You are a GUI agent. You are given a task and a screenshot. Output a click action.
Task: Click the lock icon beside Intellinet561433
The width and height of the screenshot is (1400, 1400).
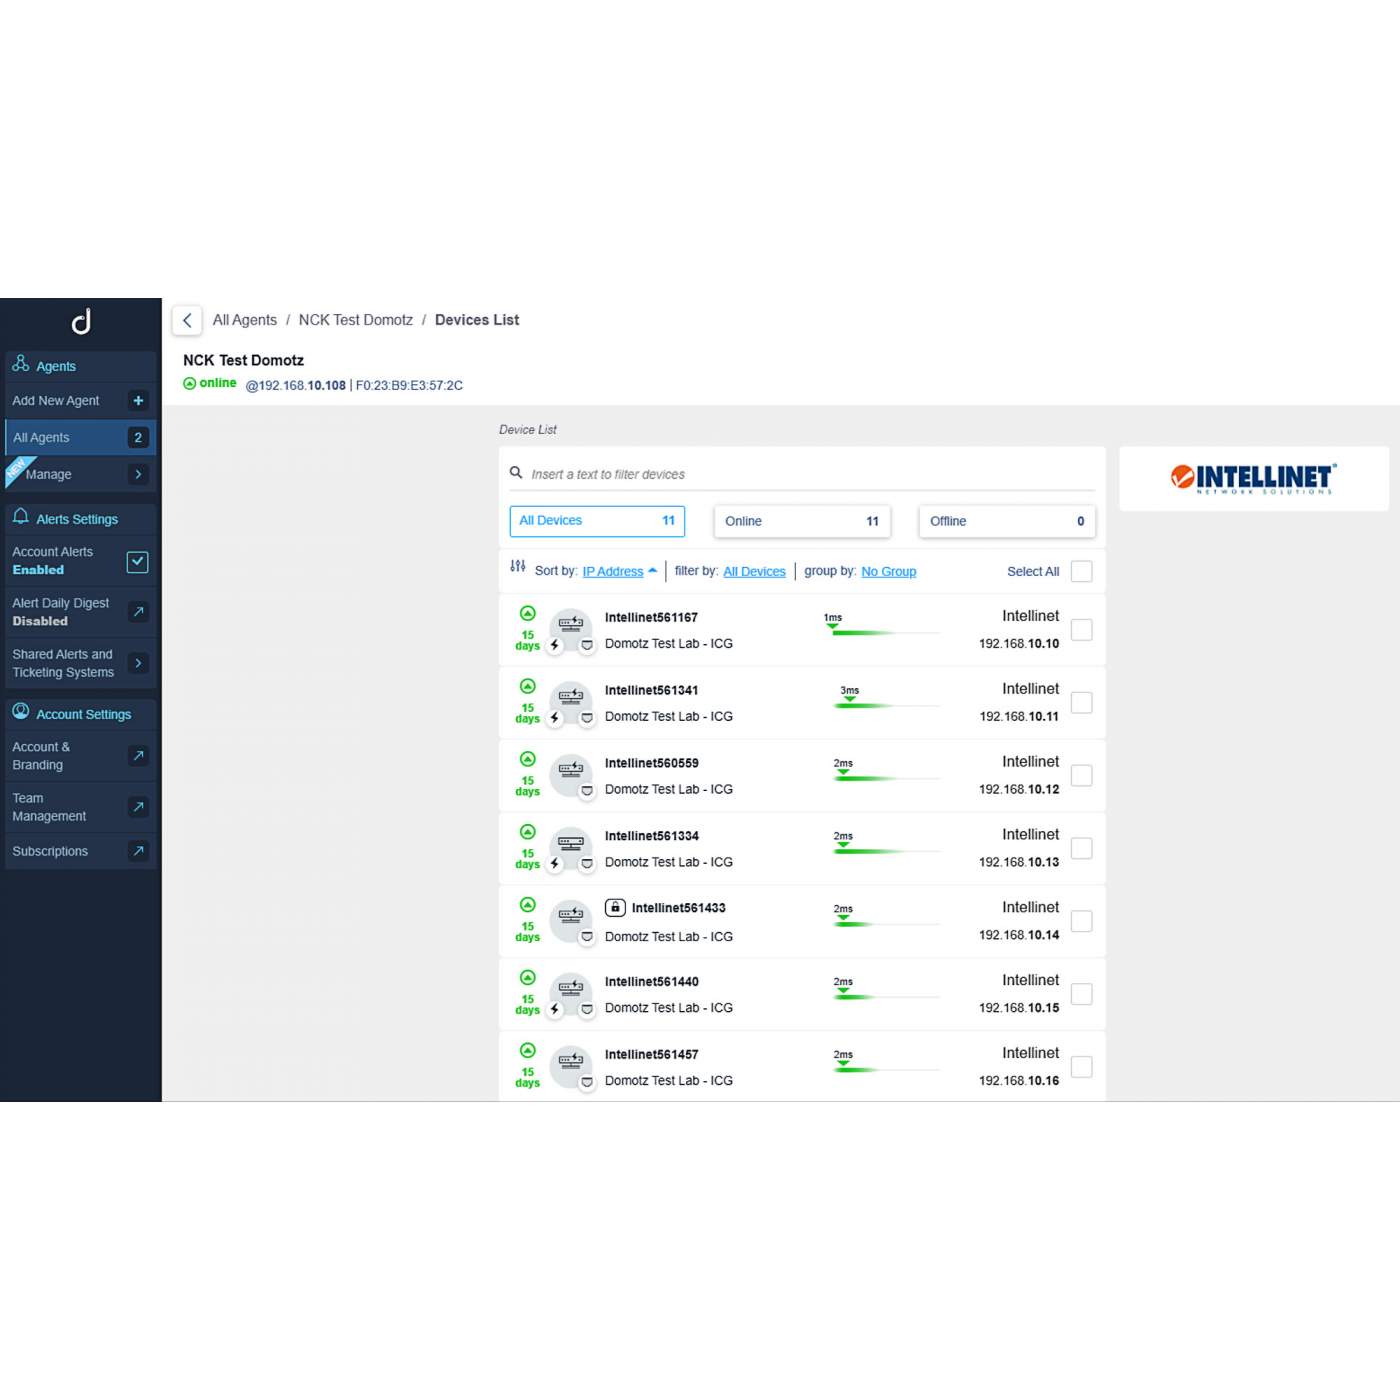pos(615,908)
